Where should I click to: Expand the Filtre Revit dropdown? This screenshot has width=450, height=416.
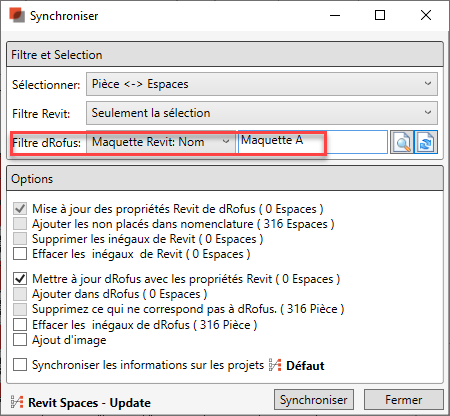point(262,113)
